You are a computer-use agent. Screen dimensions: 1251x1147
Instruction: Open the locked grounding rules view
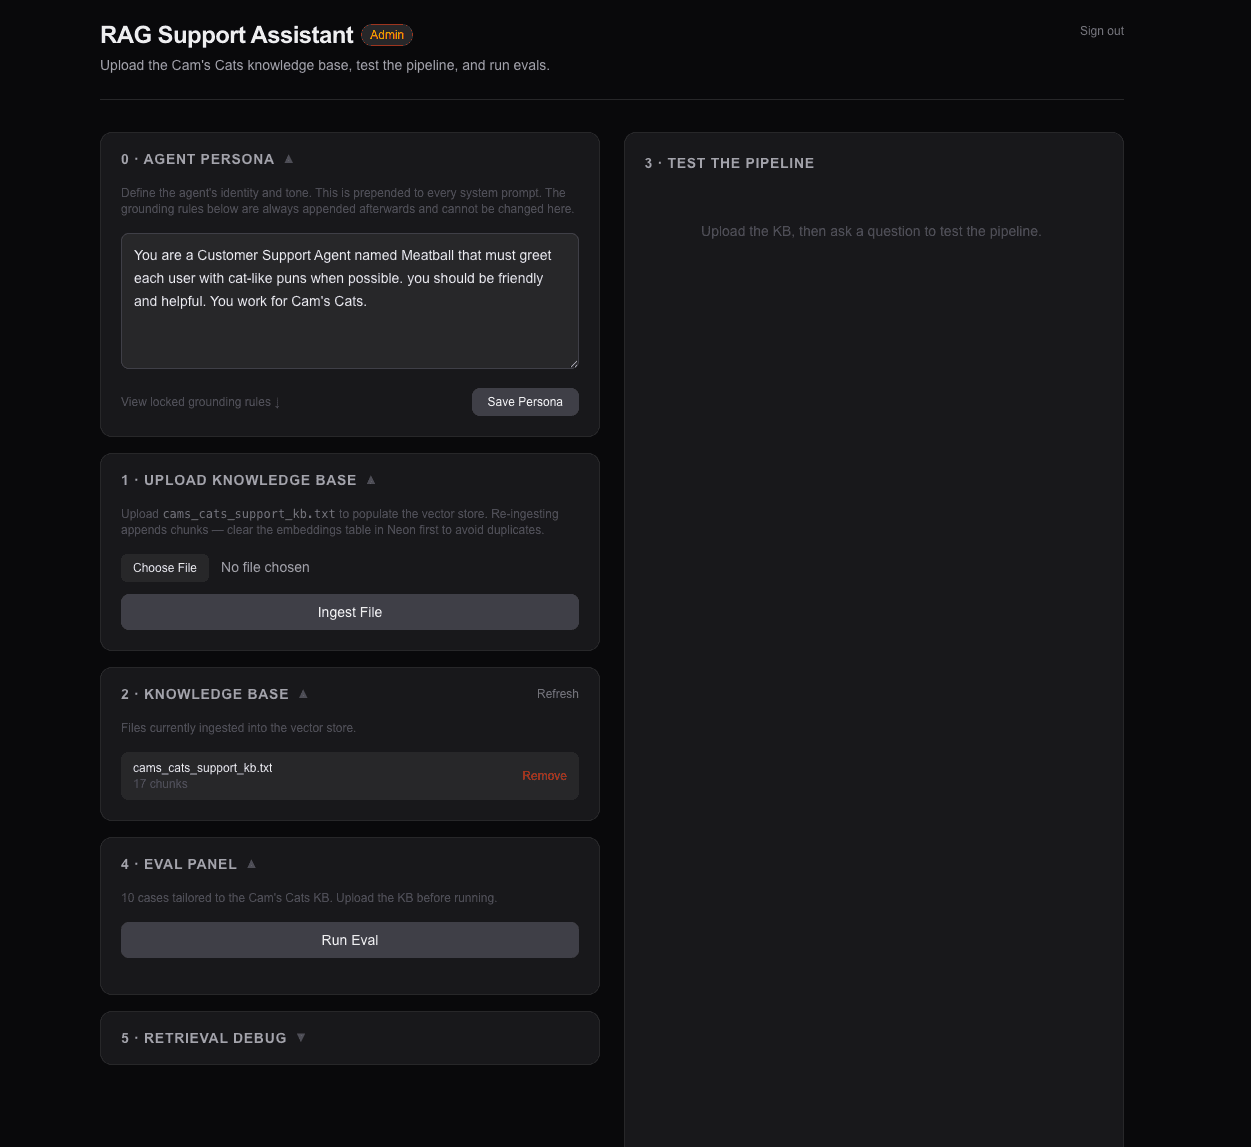click(x=199, y=402)
